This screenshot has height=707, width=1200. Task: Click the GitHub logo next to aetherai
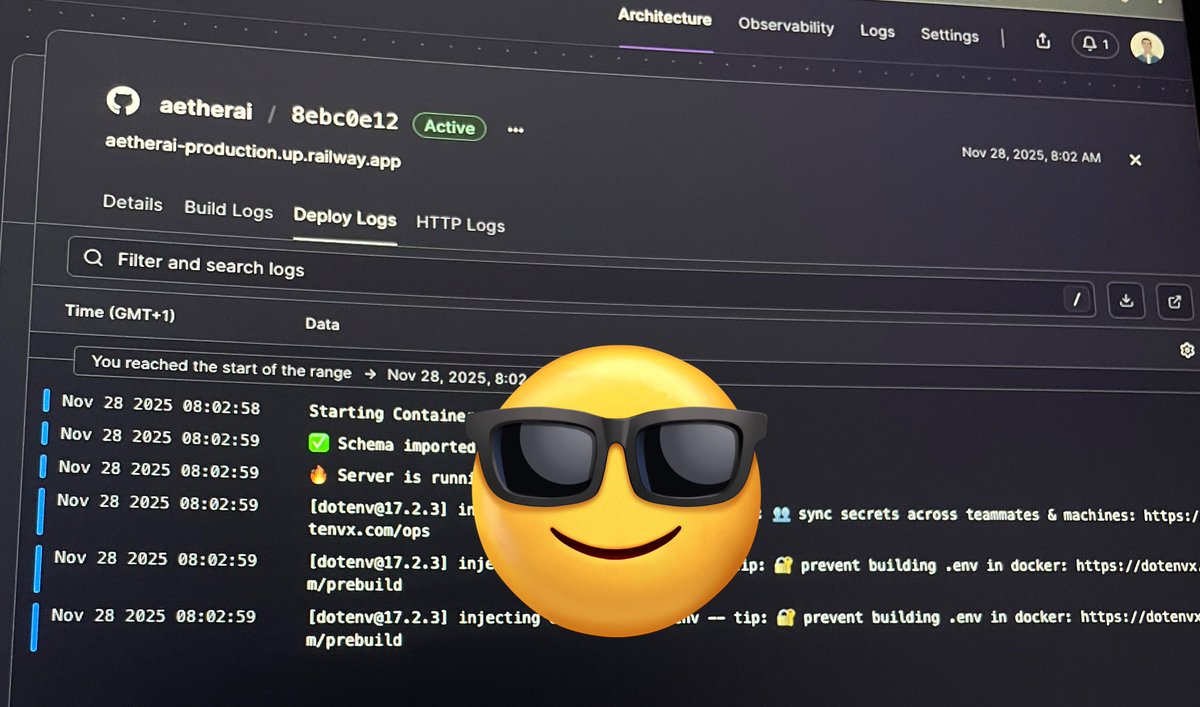pyautogui.click(x=124, y=103)
